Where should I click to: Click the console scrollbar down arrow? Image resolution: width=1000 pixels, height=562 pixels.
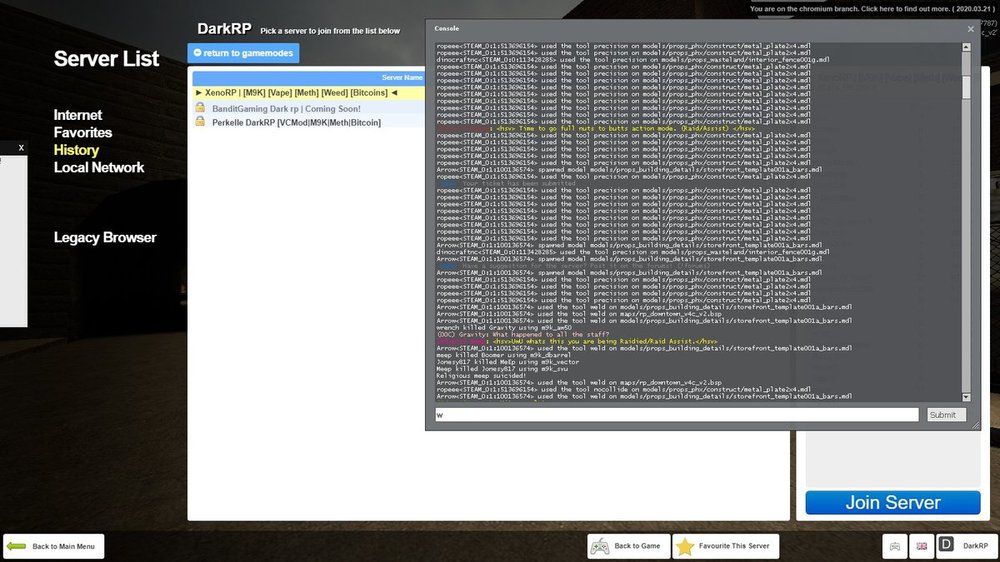(966, 396)
